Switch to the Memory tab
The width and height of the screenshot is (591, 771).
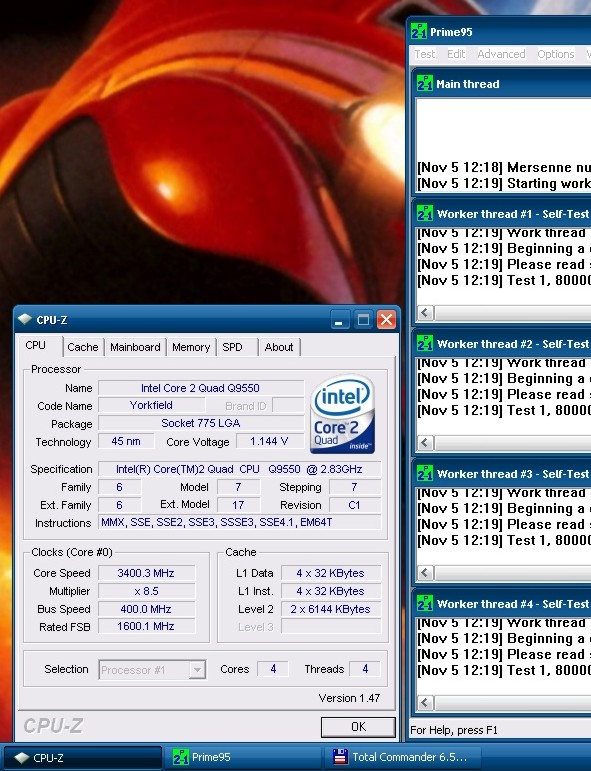tap(191, 347)
